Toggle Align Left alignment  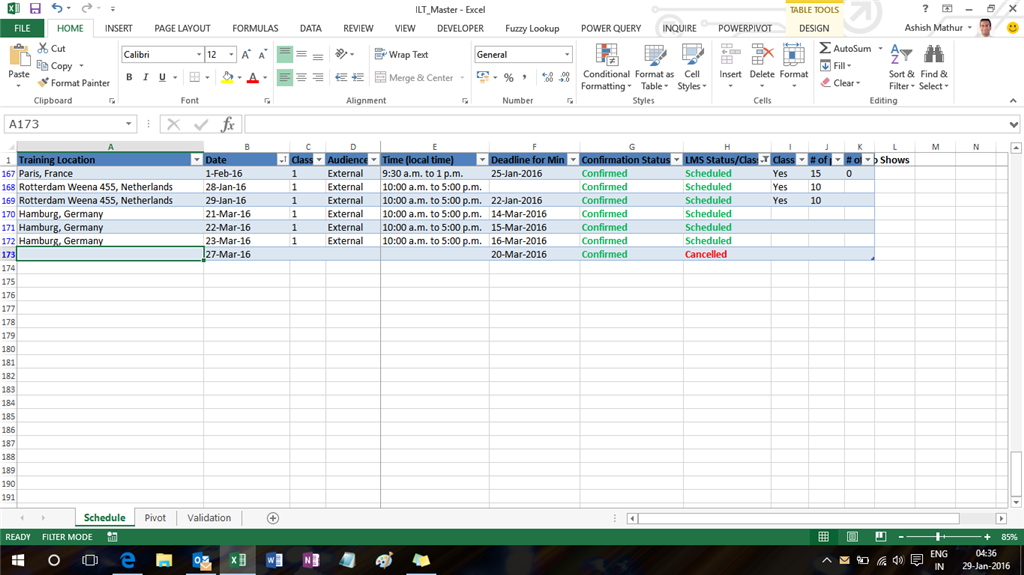pyautogui.click(x=285, y=77)
